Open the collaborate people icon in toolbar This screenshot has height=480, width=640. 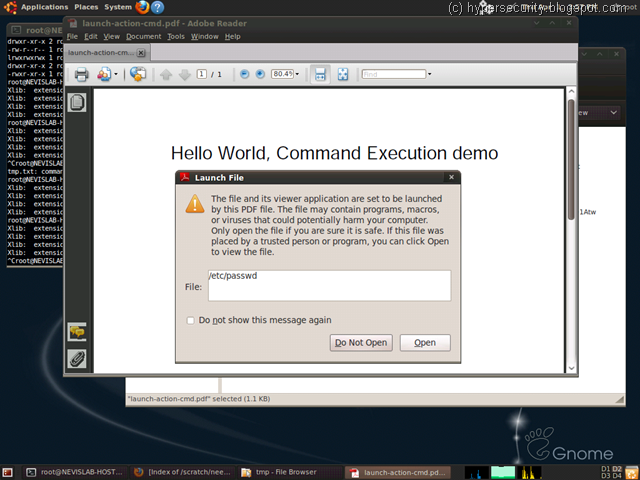104,74
